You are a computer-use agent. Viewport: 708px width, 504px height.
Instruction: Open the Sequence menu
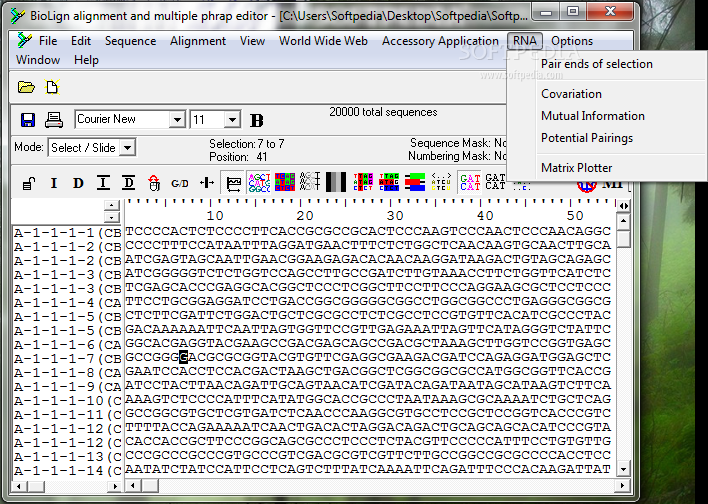(x=130, y=41)
